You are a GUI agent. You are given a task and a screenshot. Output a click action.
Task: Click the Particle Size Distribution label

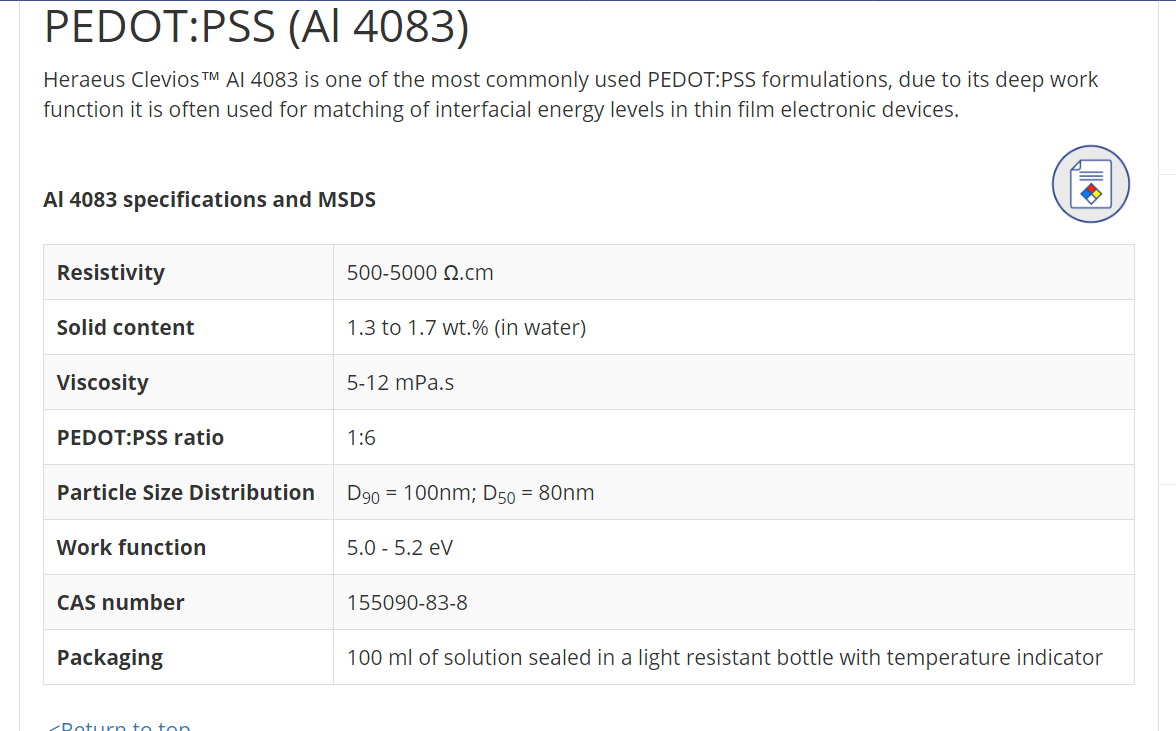pyautogui.click(x=186, y=492)
